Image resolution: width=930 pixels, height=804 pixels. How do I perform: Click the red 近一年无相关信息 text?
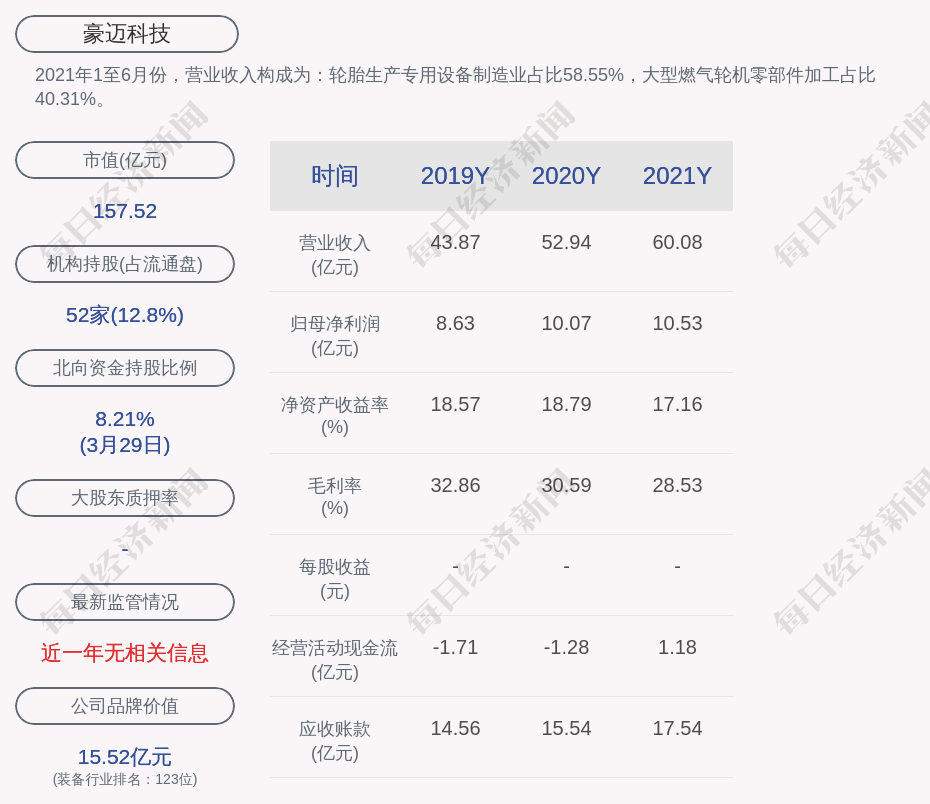click(x=125, y=653)
